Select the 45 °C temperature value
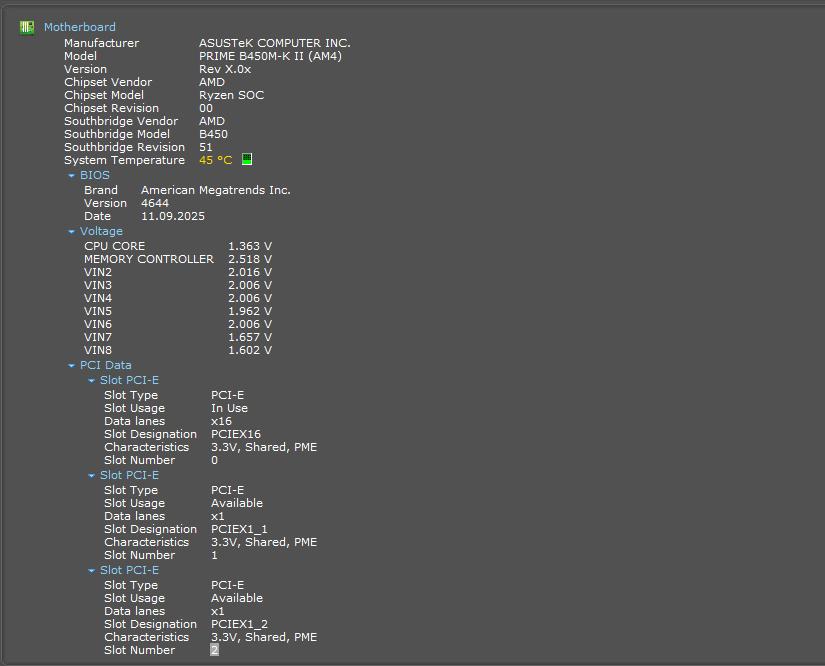This screenshot has width=825, height=666. click(x=215, y=160)
